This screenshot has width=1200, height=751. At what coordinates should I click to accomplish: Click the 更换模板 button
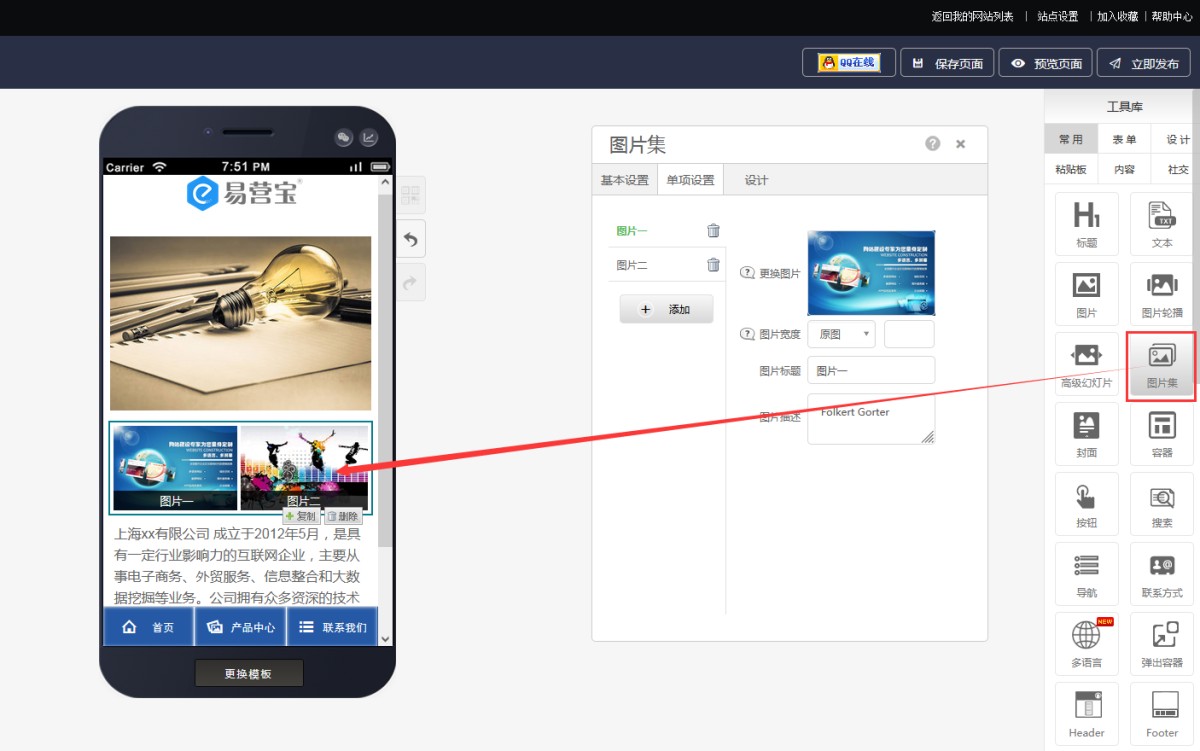click(248, 673)
